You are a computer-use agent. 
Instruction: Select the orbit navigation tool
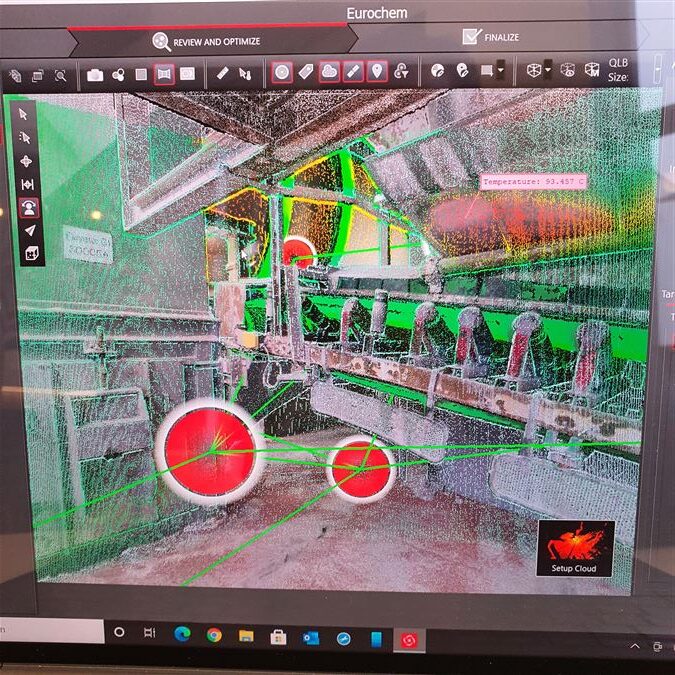[26, 161]
